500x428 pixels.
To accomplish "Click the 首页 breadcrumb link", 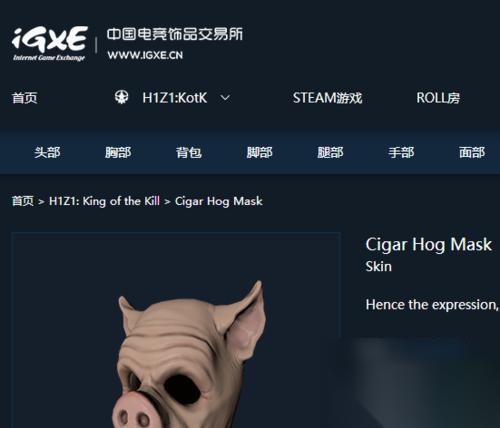I will (x=23, y=201).
